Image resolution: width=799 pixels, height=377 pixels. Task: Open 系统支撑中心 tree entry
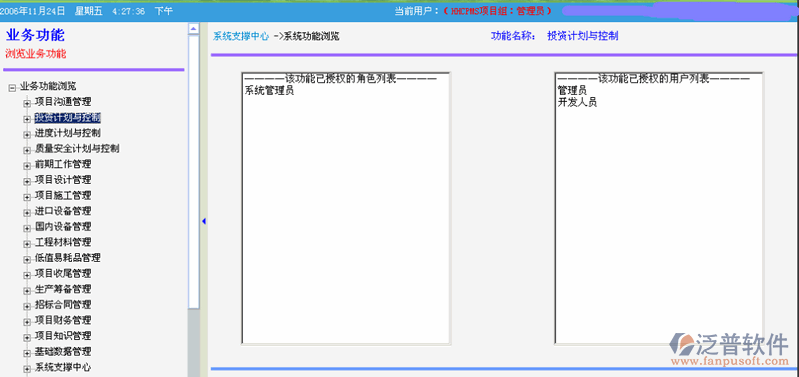coord(63,367)
